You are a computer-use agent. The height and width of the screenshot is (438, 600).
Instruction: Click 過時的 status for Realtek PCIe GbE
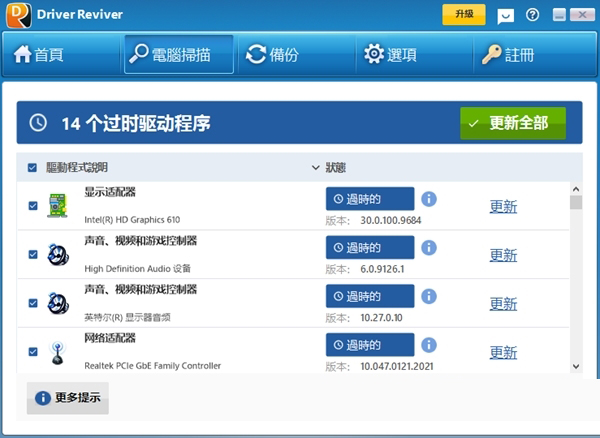pos(370,345)
